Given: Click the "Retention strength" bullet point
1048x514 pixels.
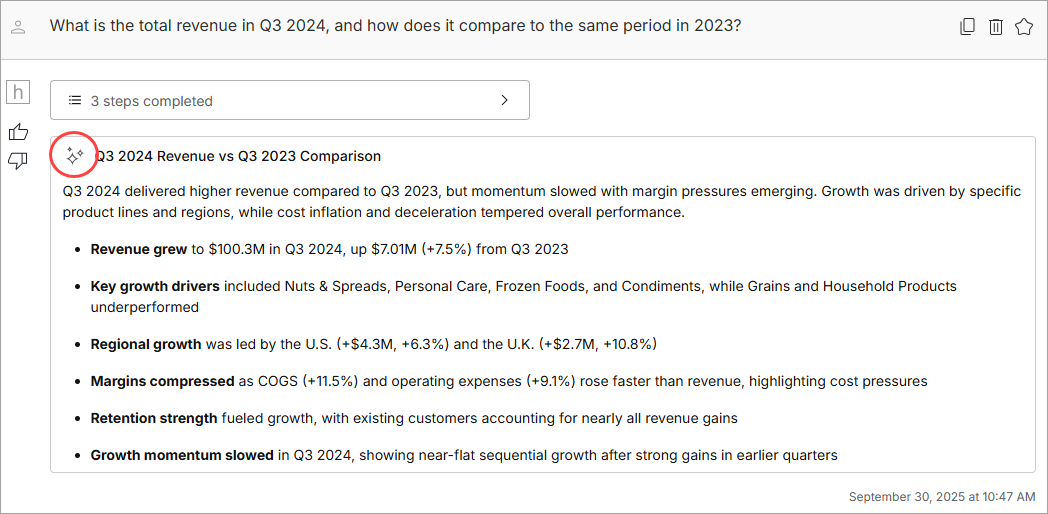Looking at the screenshot, I should pyautogui.click(x=414, y=418).
